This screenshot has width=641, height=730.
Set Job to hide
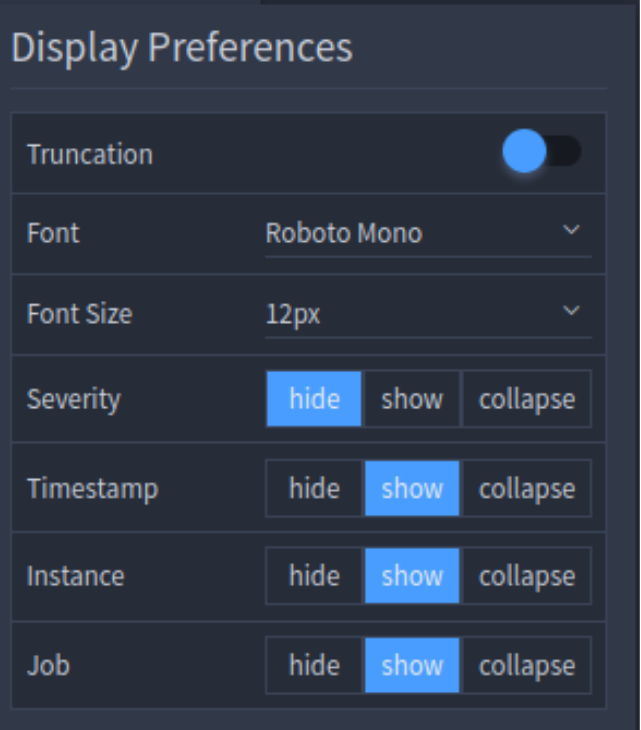point(314,665)
